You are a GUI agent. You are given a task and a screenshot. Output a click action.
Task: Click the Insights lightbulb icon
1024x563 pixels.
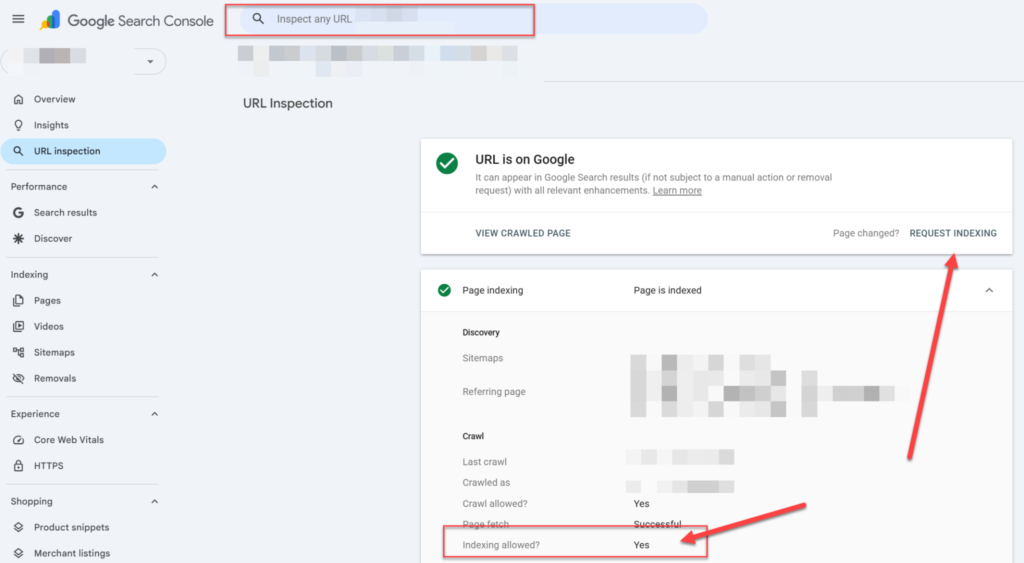tap(18, 125)
